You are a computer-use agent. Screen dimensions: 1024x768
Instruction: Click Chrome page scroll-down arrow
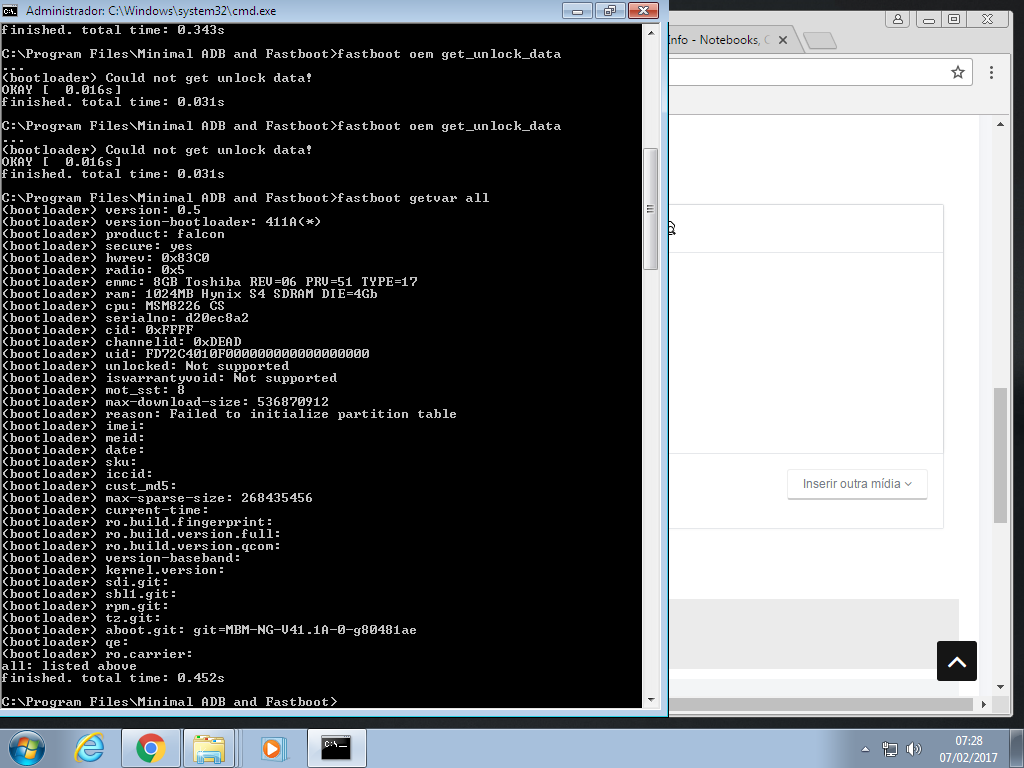click(x=1000, y=687)
